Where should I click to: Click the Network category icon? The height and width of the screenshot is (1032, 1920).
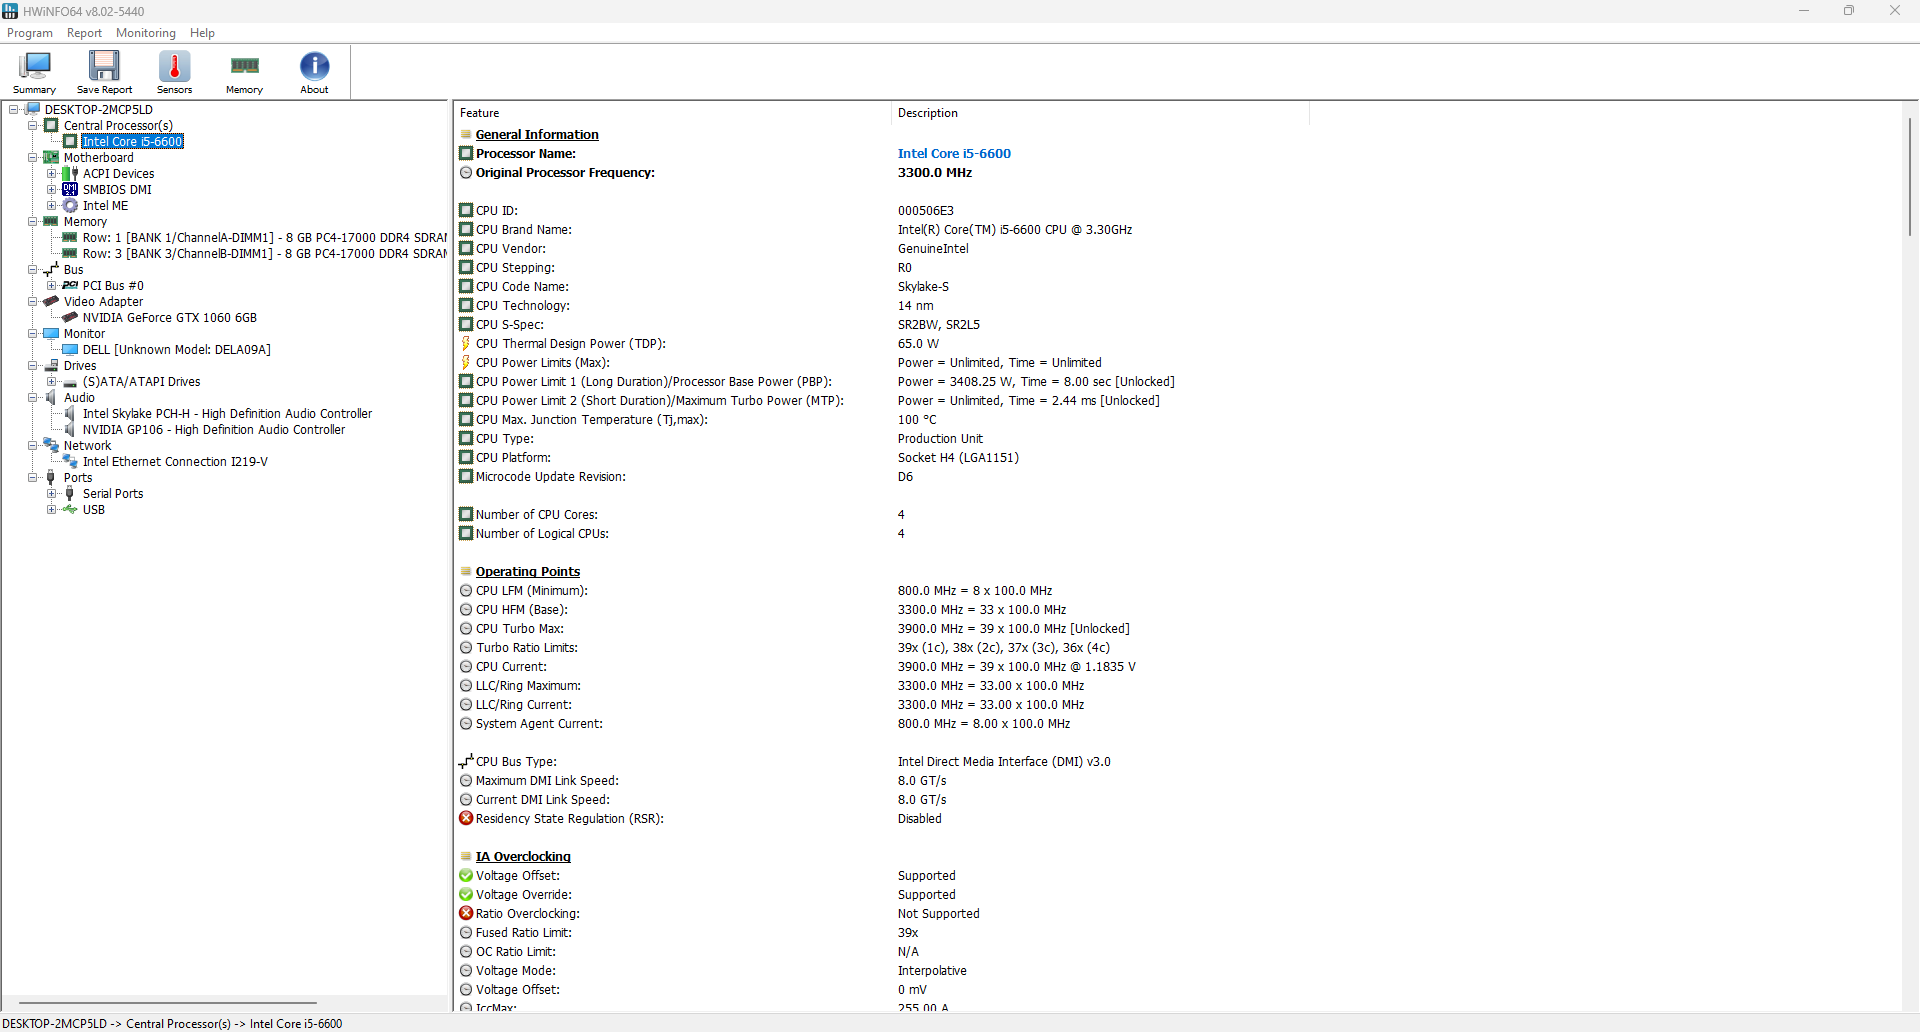[x=51, y=445]
